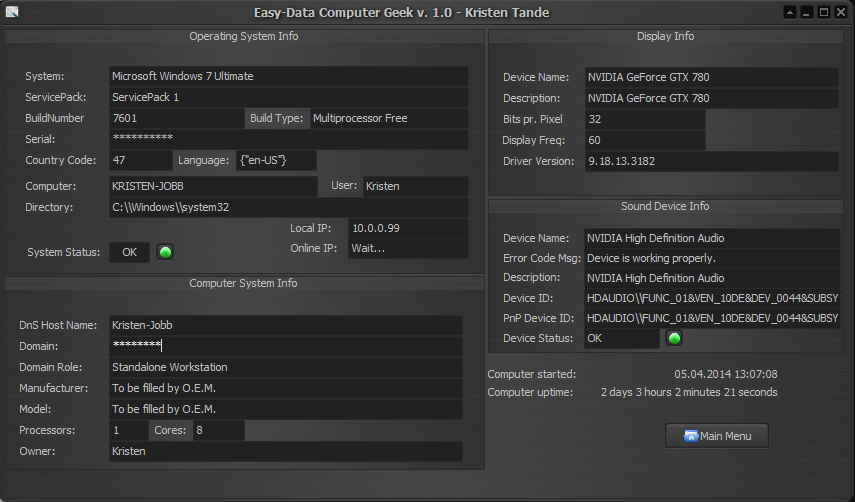Click the Owner field Kristen
The height and width of the screenshot is (502, 855).
[286, 451]
